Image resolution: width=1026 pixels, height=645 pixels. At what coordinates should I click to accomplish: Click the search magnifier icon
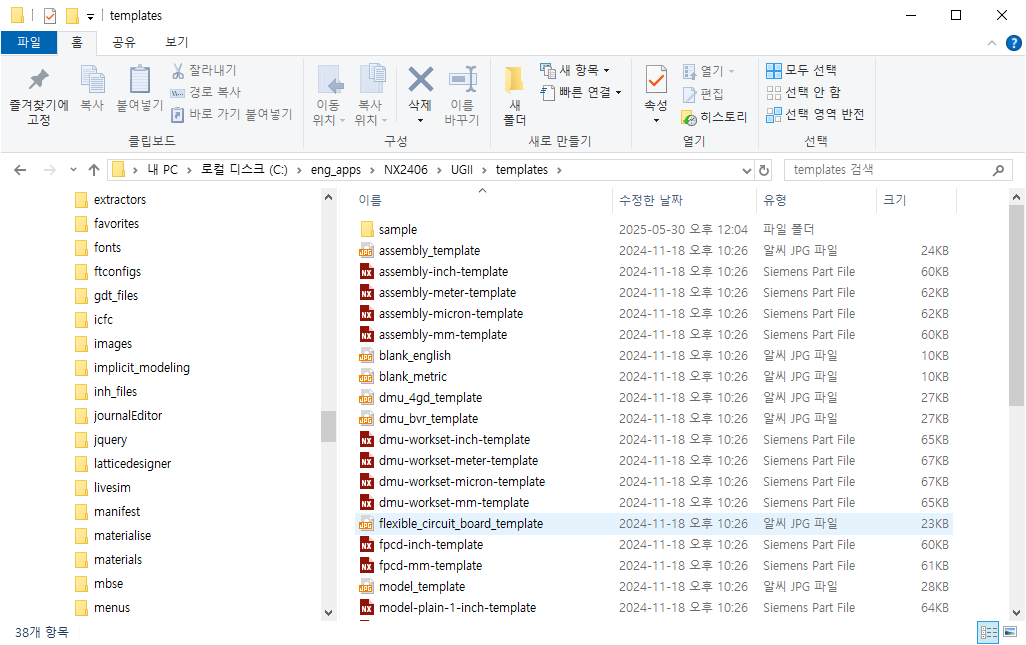coord(999,170)
